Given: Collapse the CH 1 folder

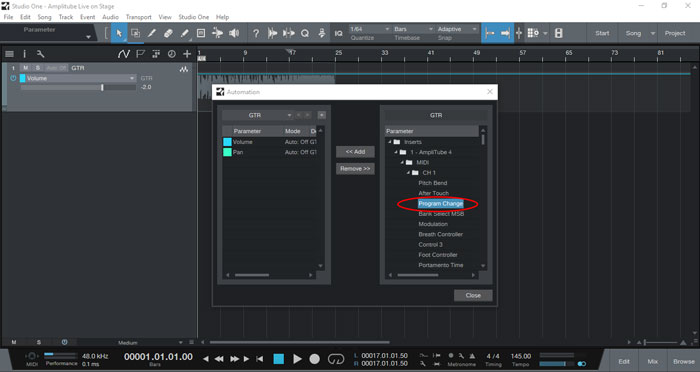Looking at the screenshot, I should [x=408, y=173].
